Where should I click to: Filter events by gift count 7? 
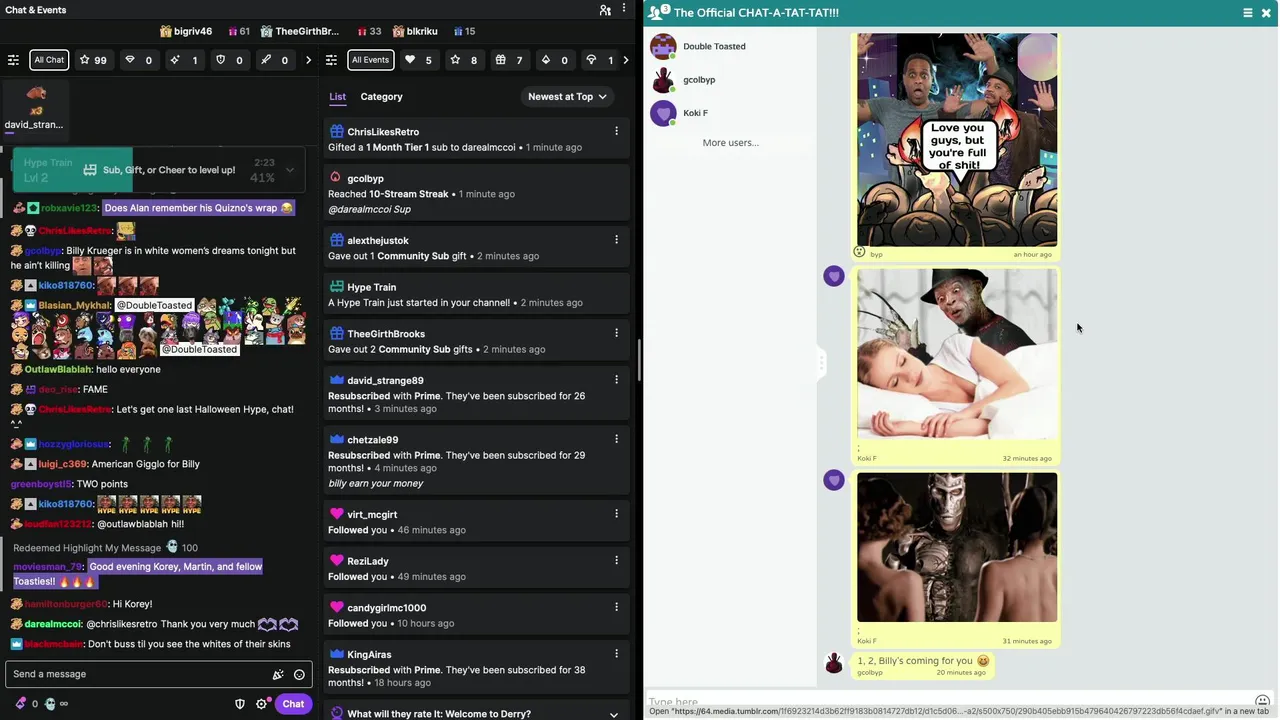[509, 60]
